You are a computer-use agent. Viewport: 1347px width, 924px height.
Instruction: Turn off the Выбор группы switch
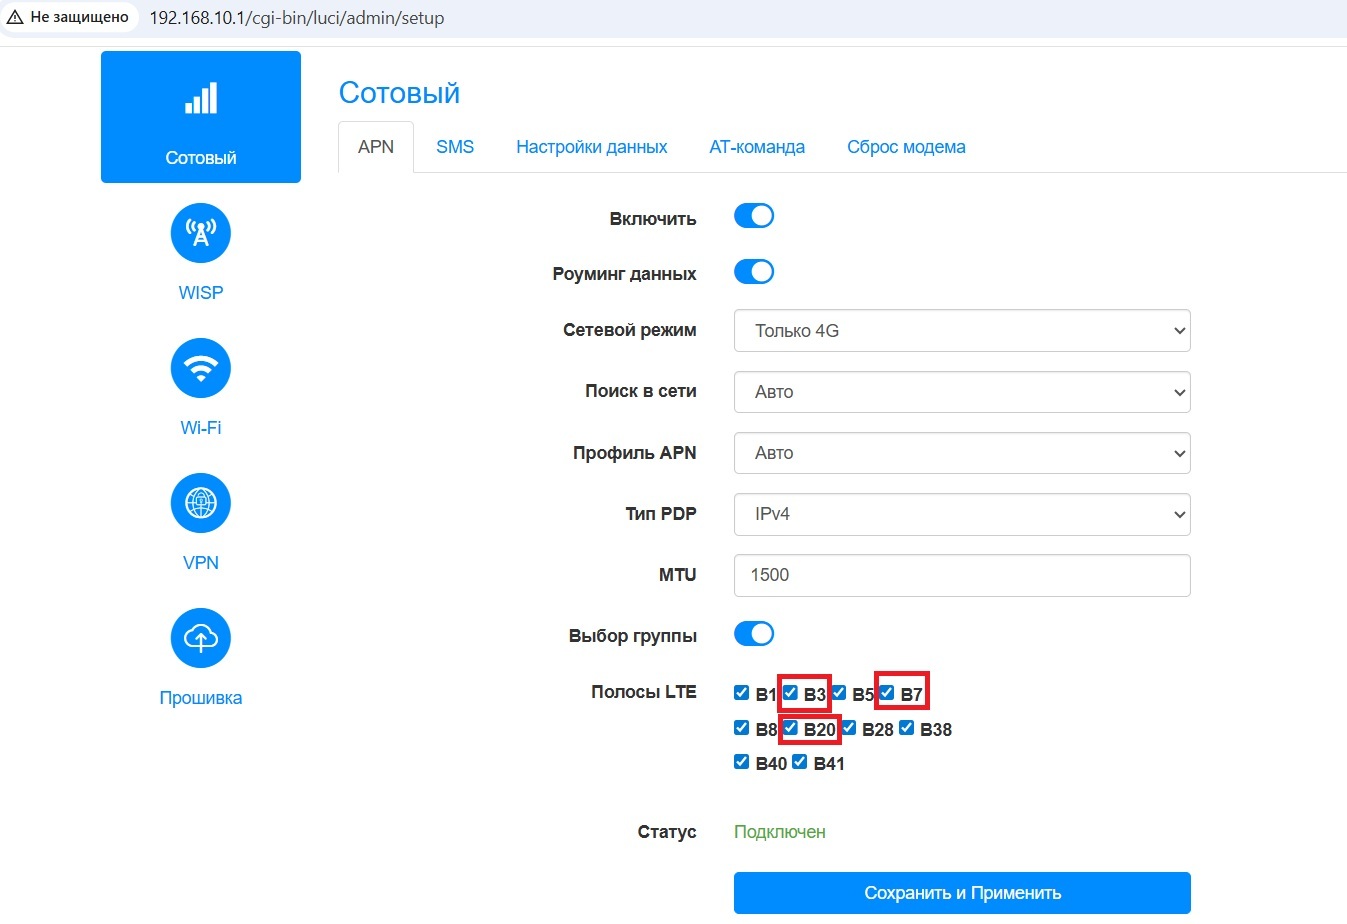point(754,634)
